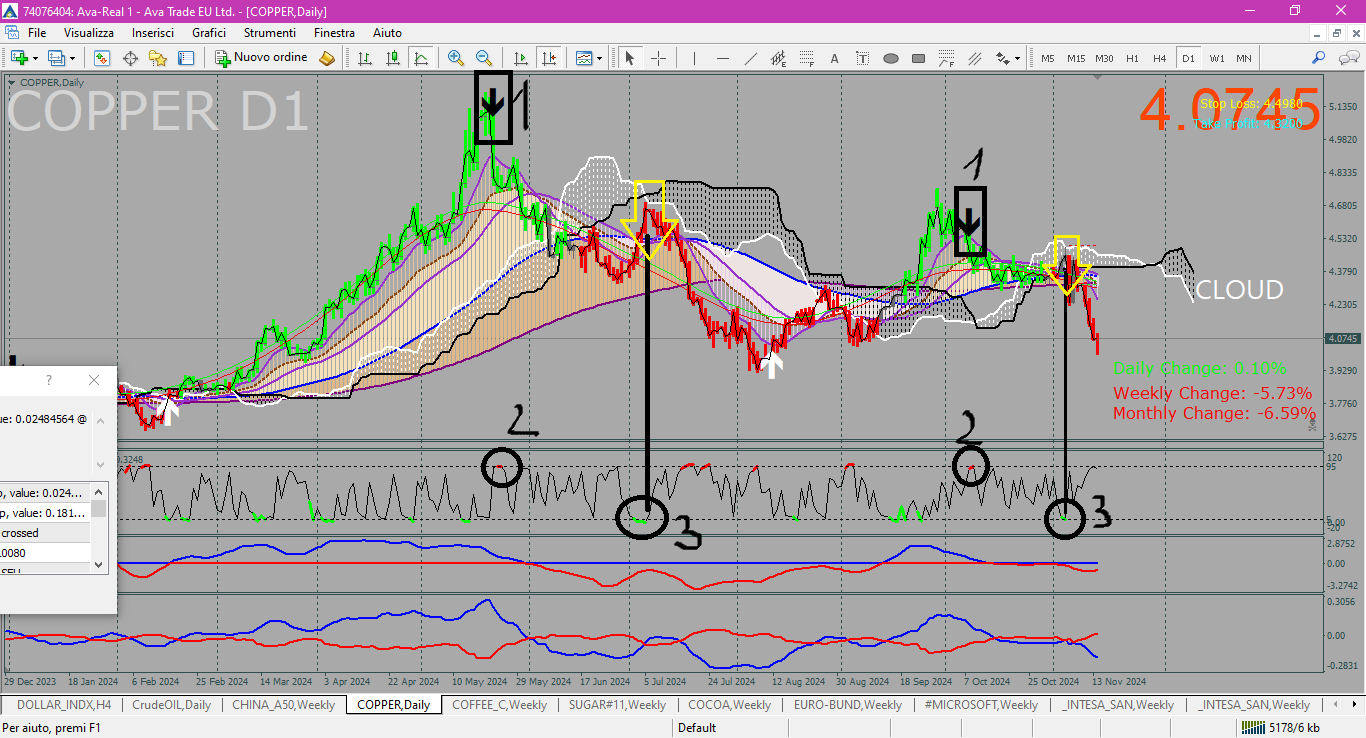Open the Data Window icon
This screenshot has height=738, width=1366.
point(130,58)
